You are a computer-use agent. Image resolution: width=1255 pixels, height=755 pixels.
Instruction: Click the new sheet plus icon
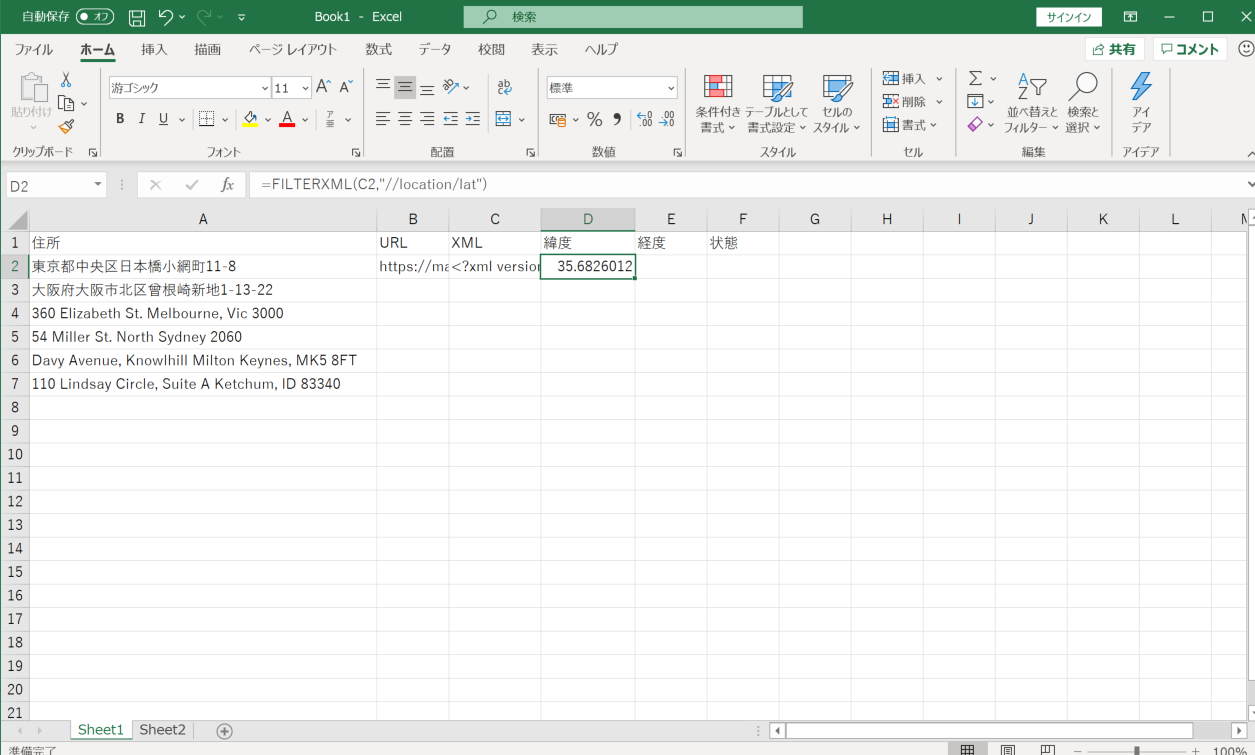pos(224,731)
